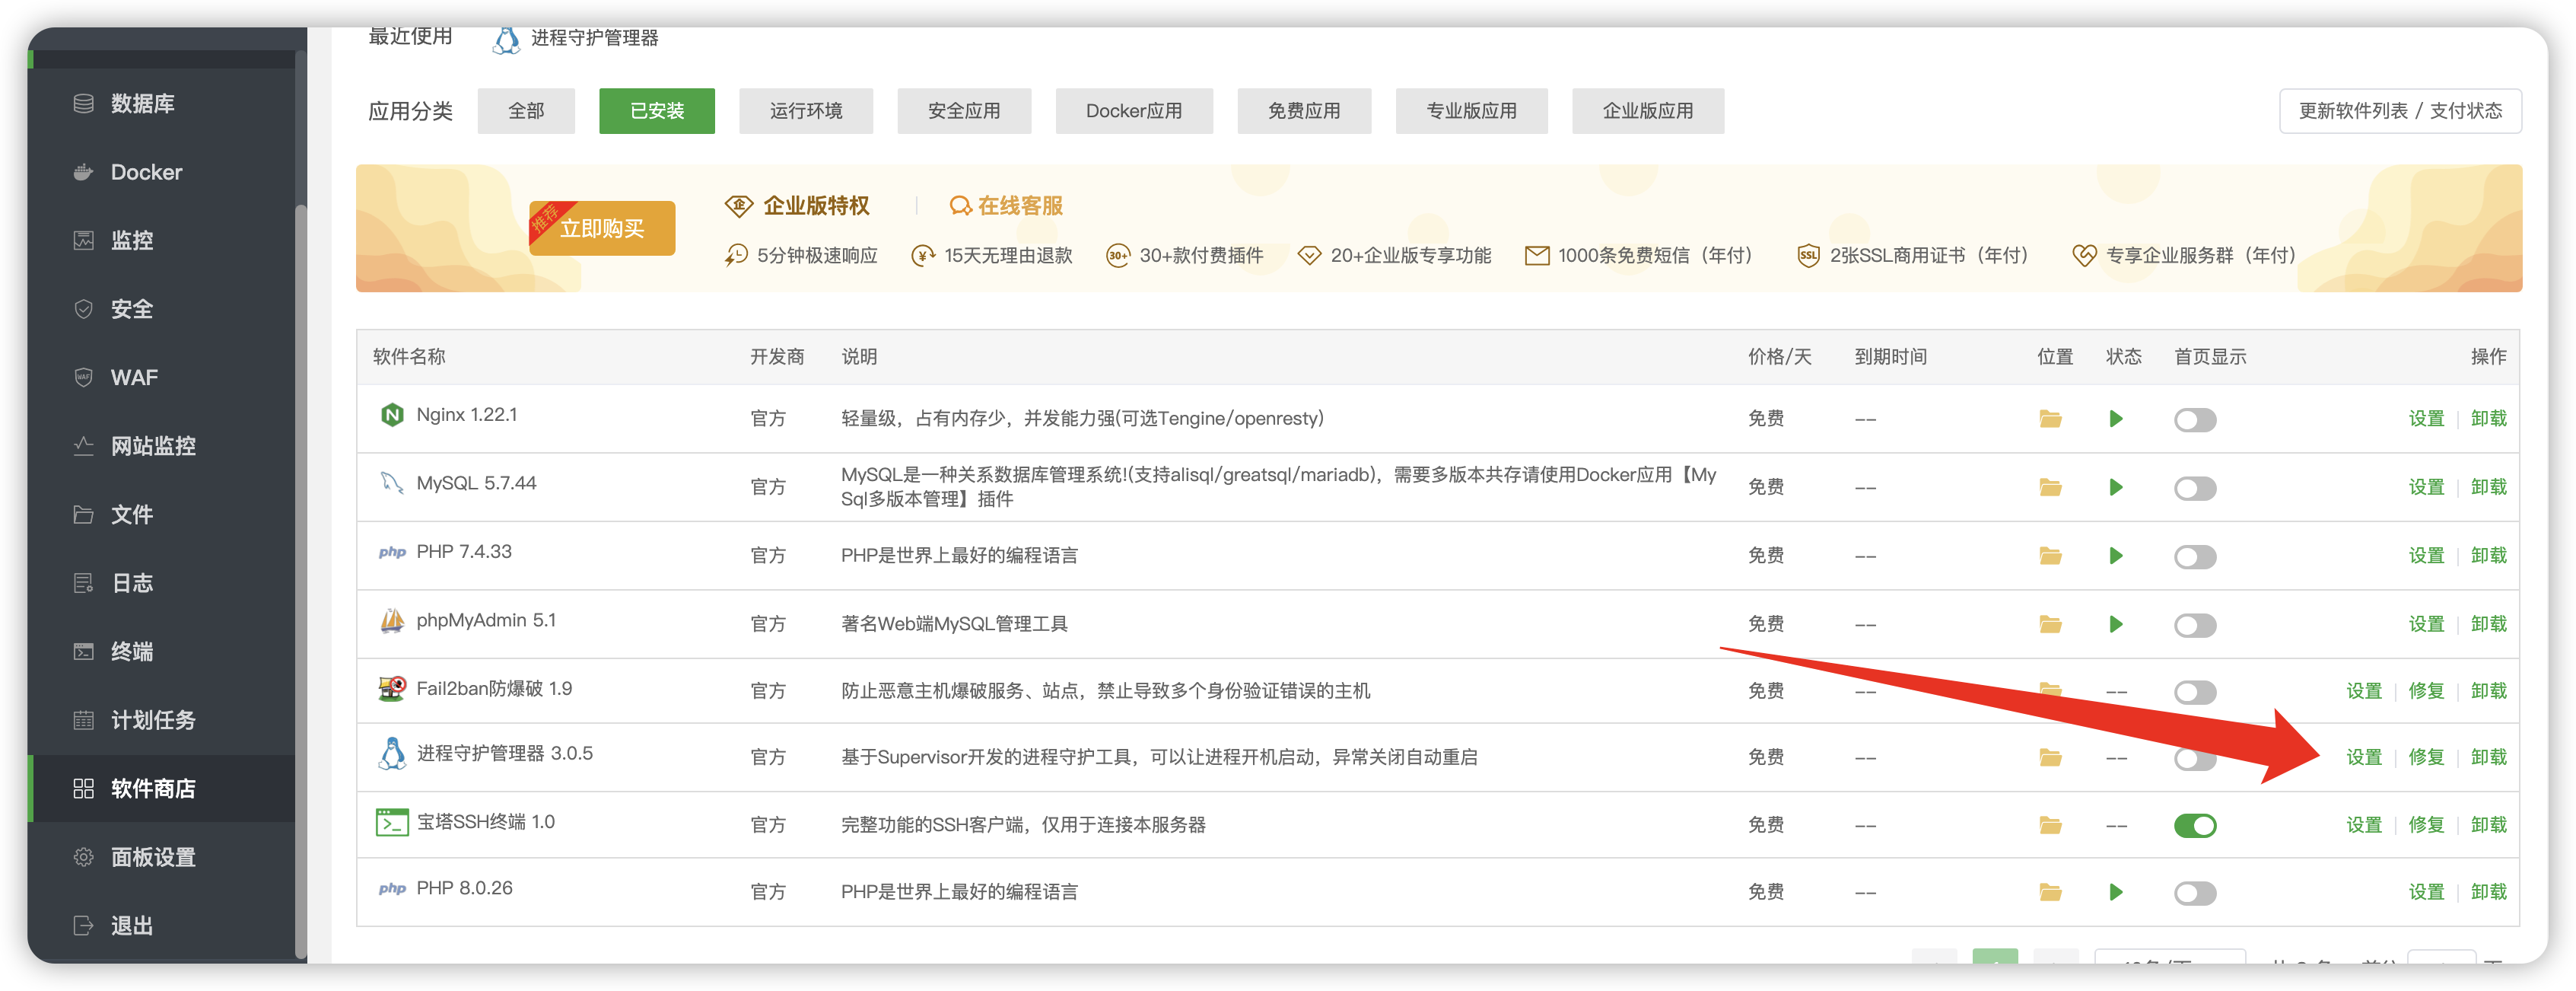
Task: Click the 文件 folder sidebar icon
Action: 84,515
